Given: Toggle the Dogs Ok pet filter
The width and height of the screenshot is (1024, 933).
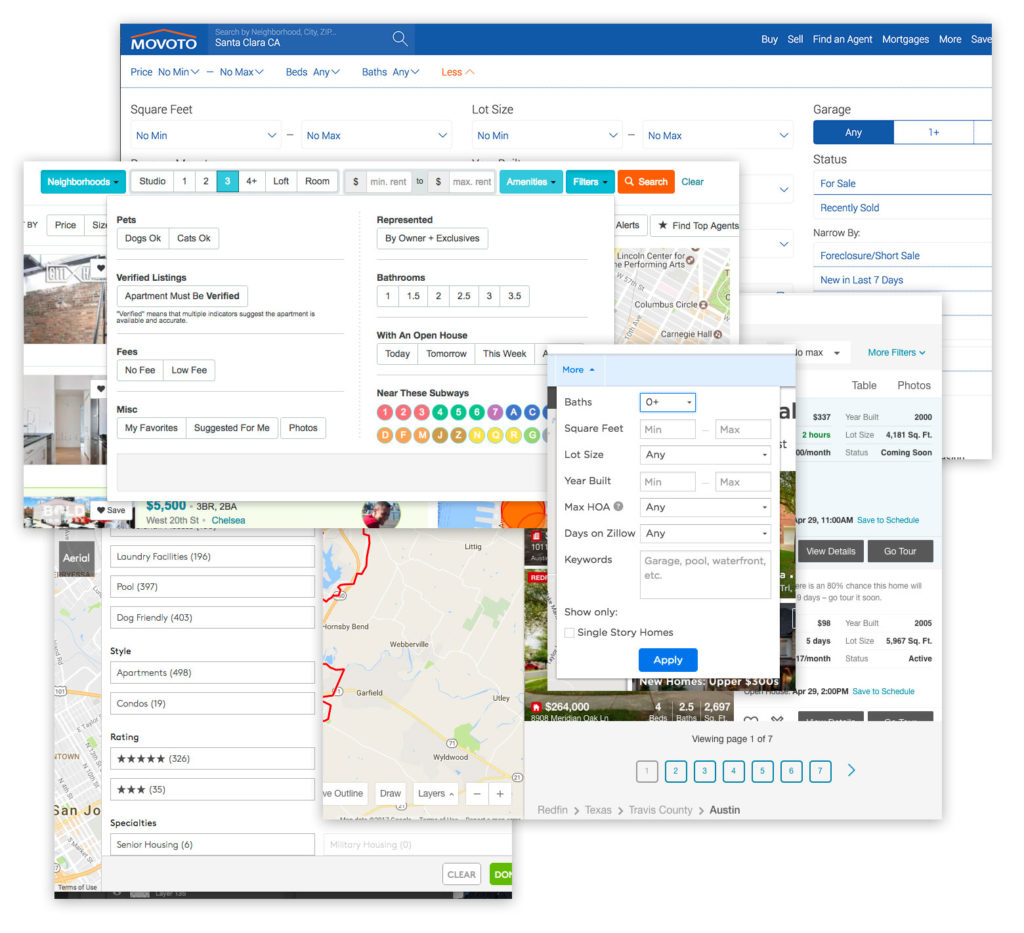Looking at the screenshot, I should tap(143, 238).
